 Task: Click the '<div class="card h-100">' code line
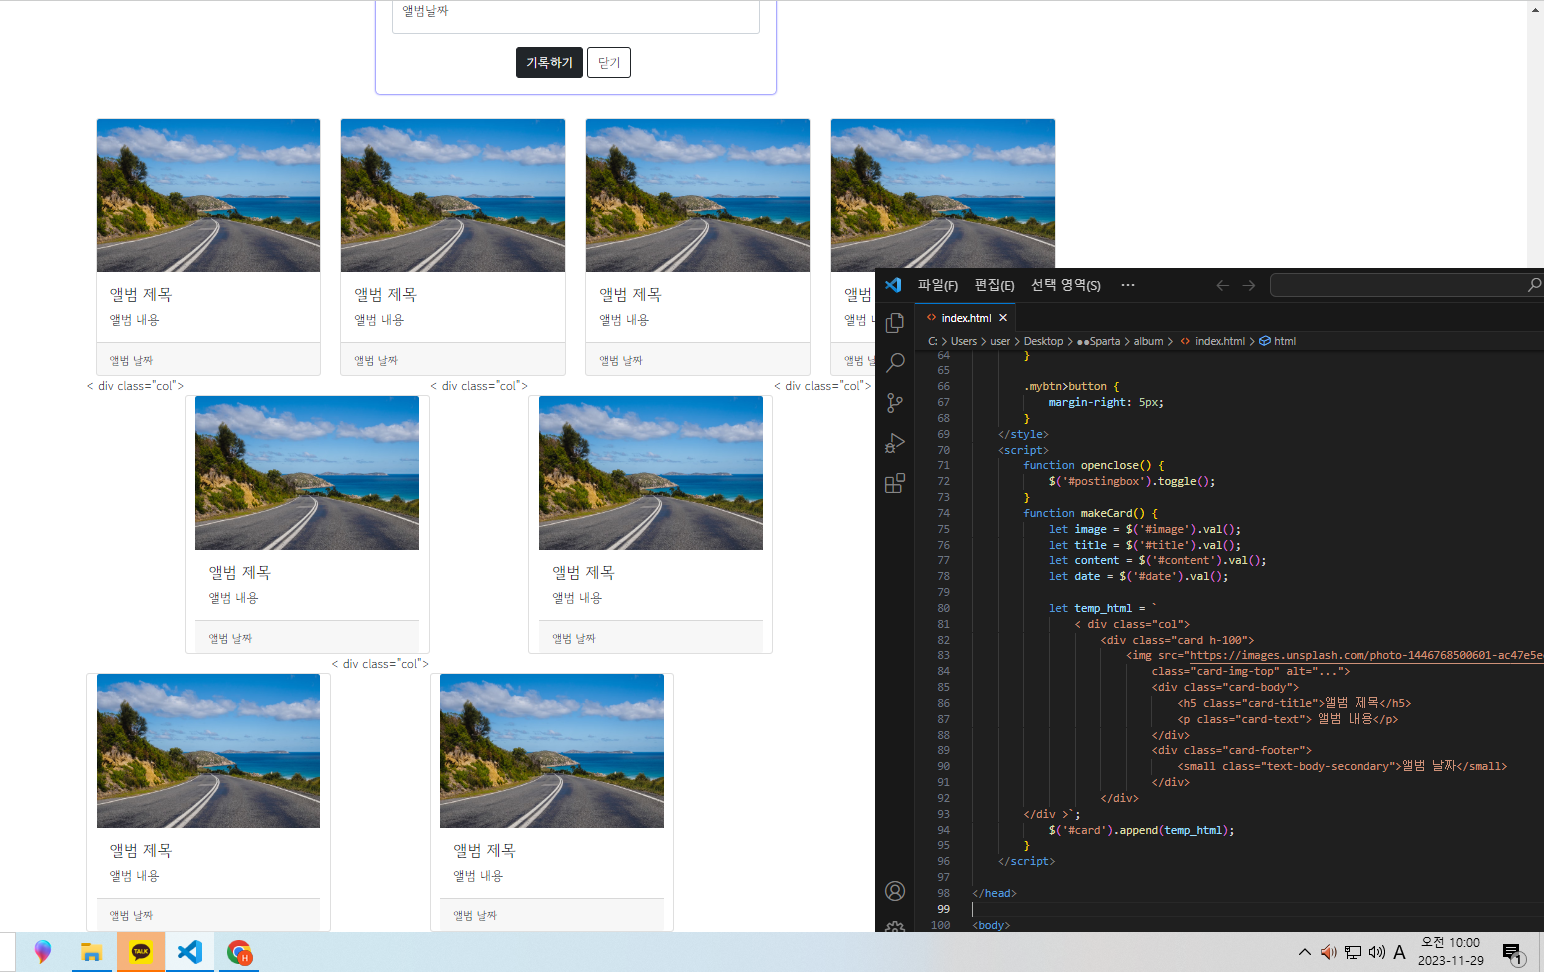[x=1177, y=640]
